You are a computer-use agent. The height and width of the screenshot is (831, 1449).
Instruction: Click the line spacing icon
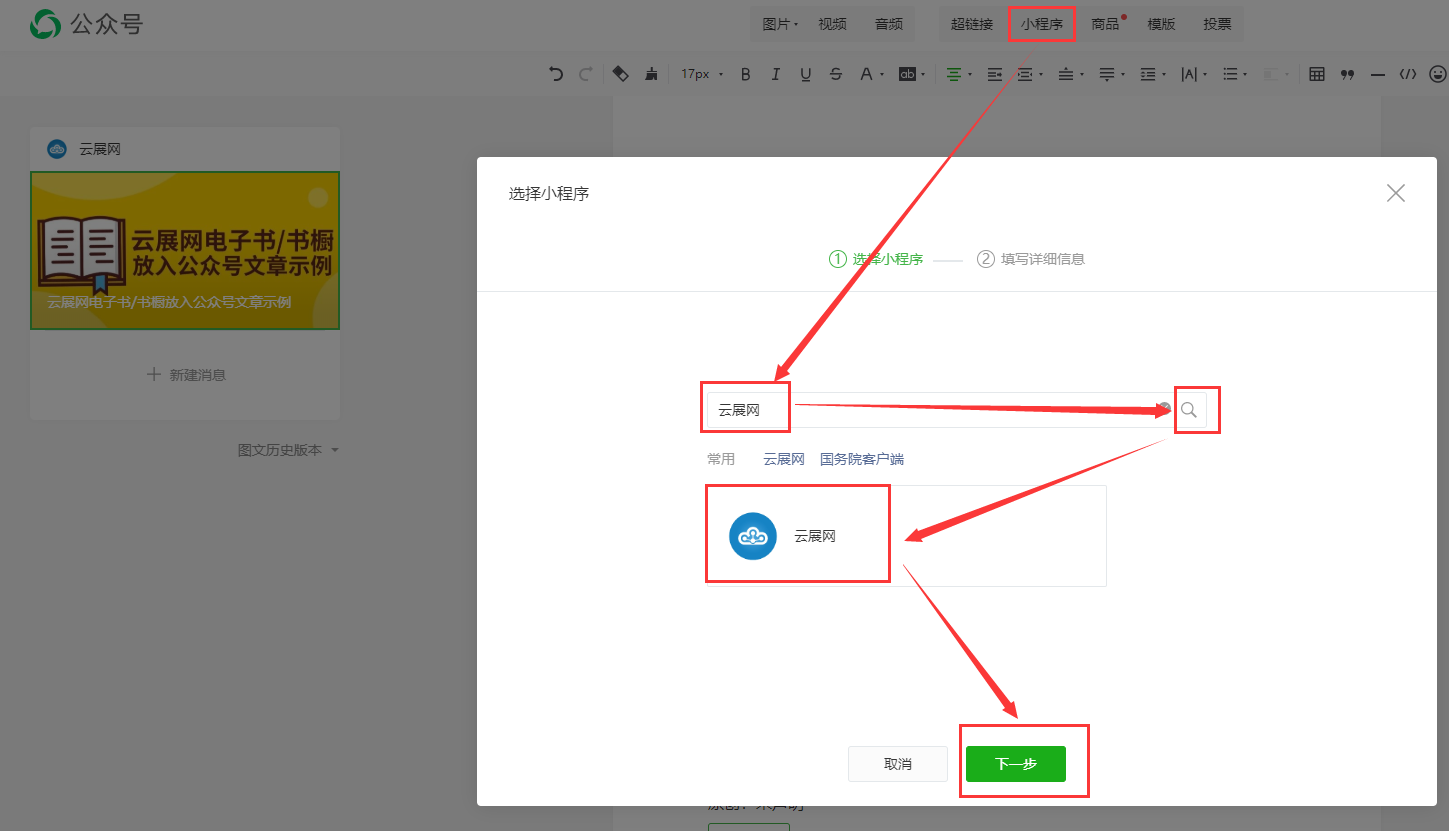click(1147, 74)
